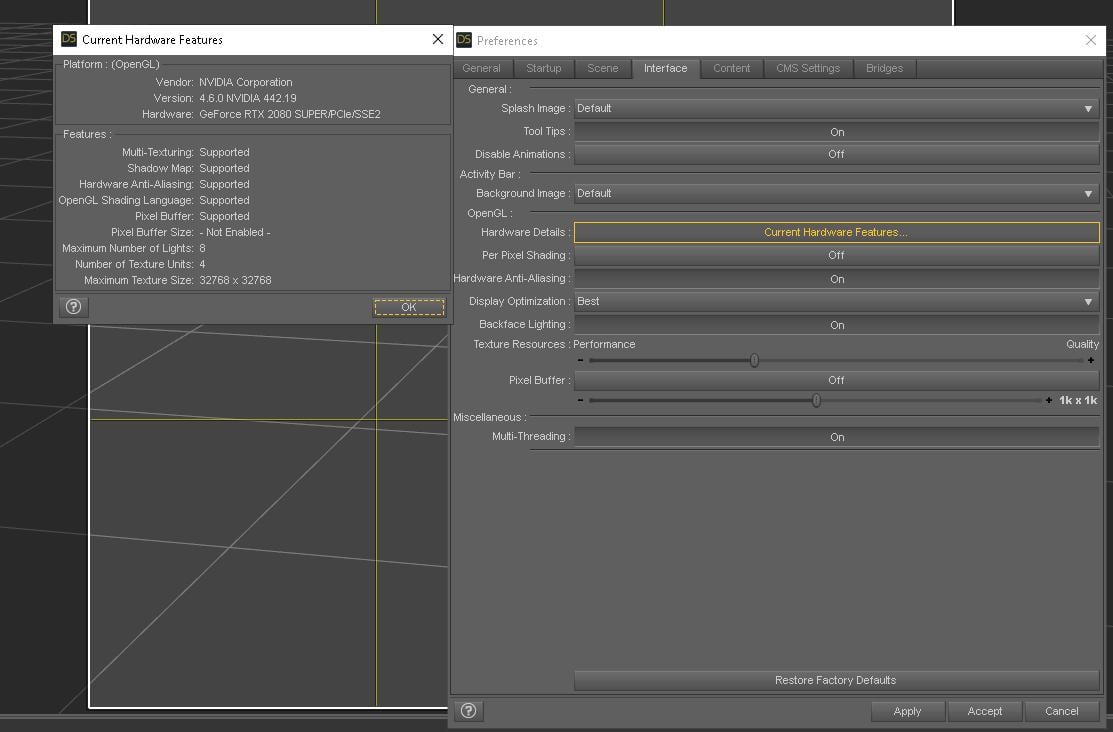The width and height of the screenshot is (1113, 732).
Task: Click hardware name GeForce RTX 2080 SUPER text
Action: pyautogui.click(x=290, y=114)
